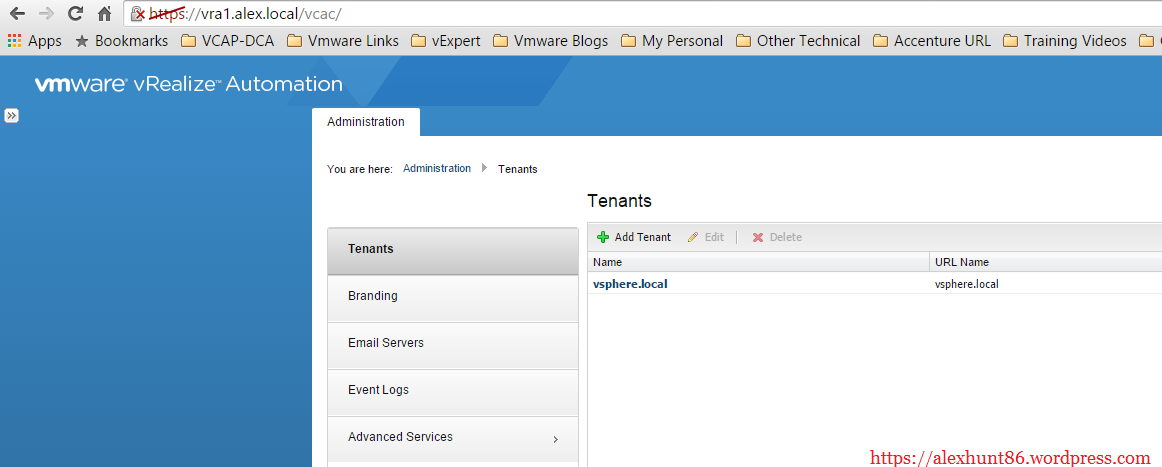Click the Edit pencil button
Viewport: 1162px width, 467px height.
pyautogui.click(x=705, y=237)
